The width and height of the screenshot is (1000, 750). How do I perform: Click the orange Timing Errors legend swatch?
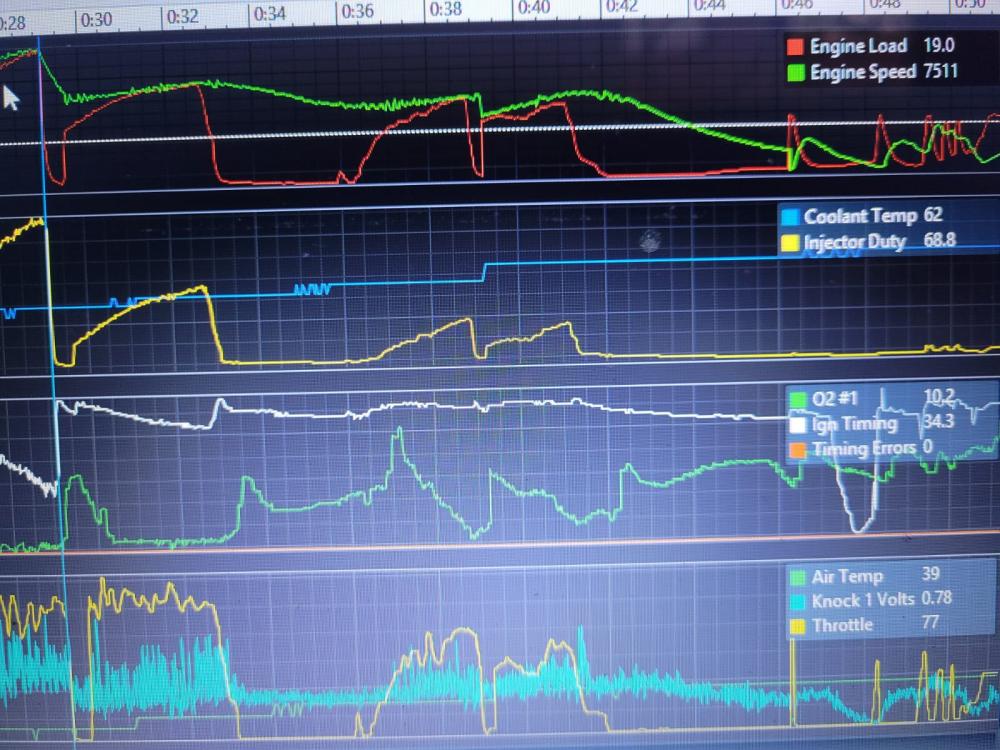[797, 449]
